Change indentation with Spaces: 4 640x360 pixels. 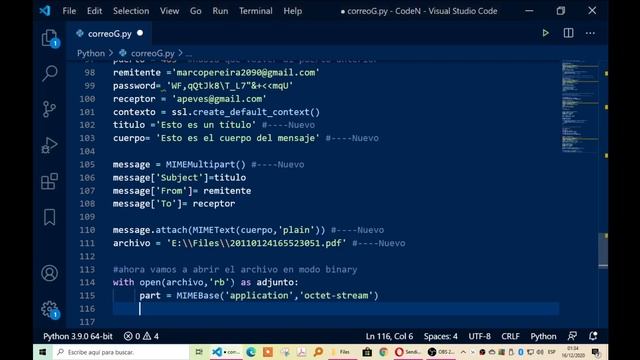(440, 336)
